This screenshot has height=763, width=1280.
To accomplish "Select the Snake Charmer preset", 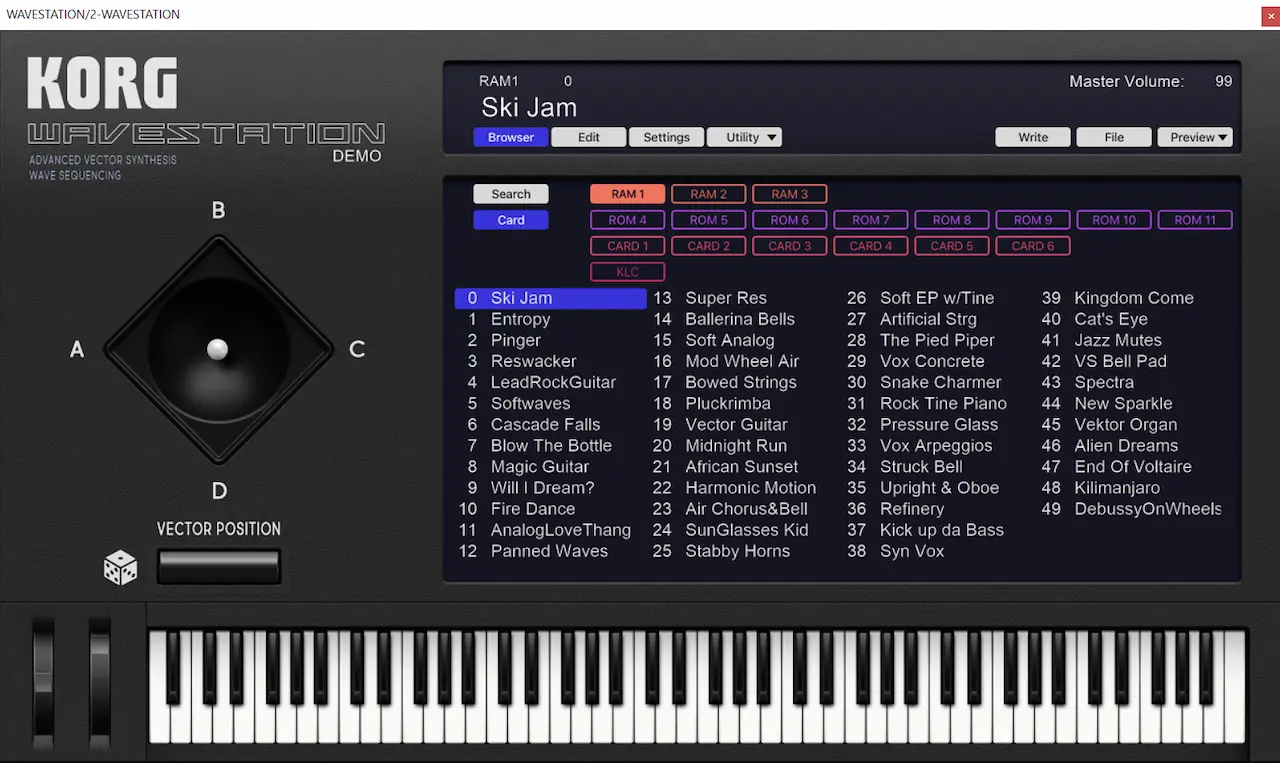I will [x=940, y=382].
